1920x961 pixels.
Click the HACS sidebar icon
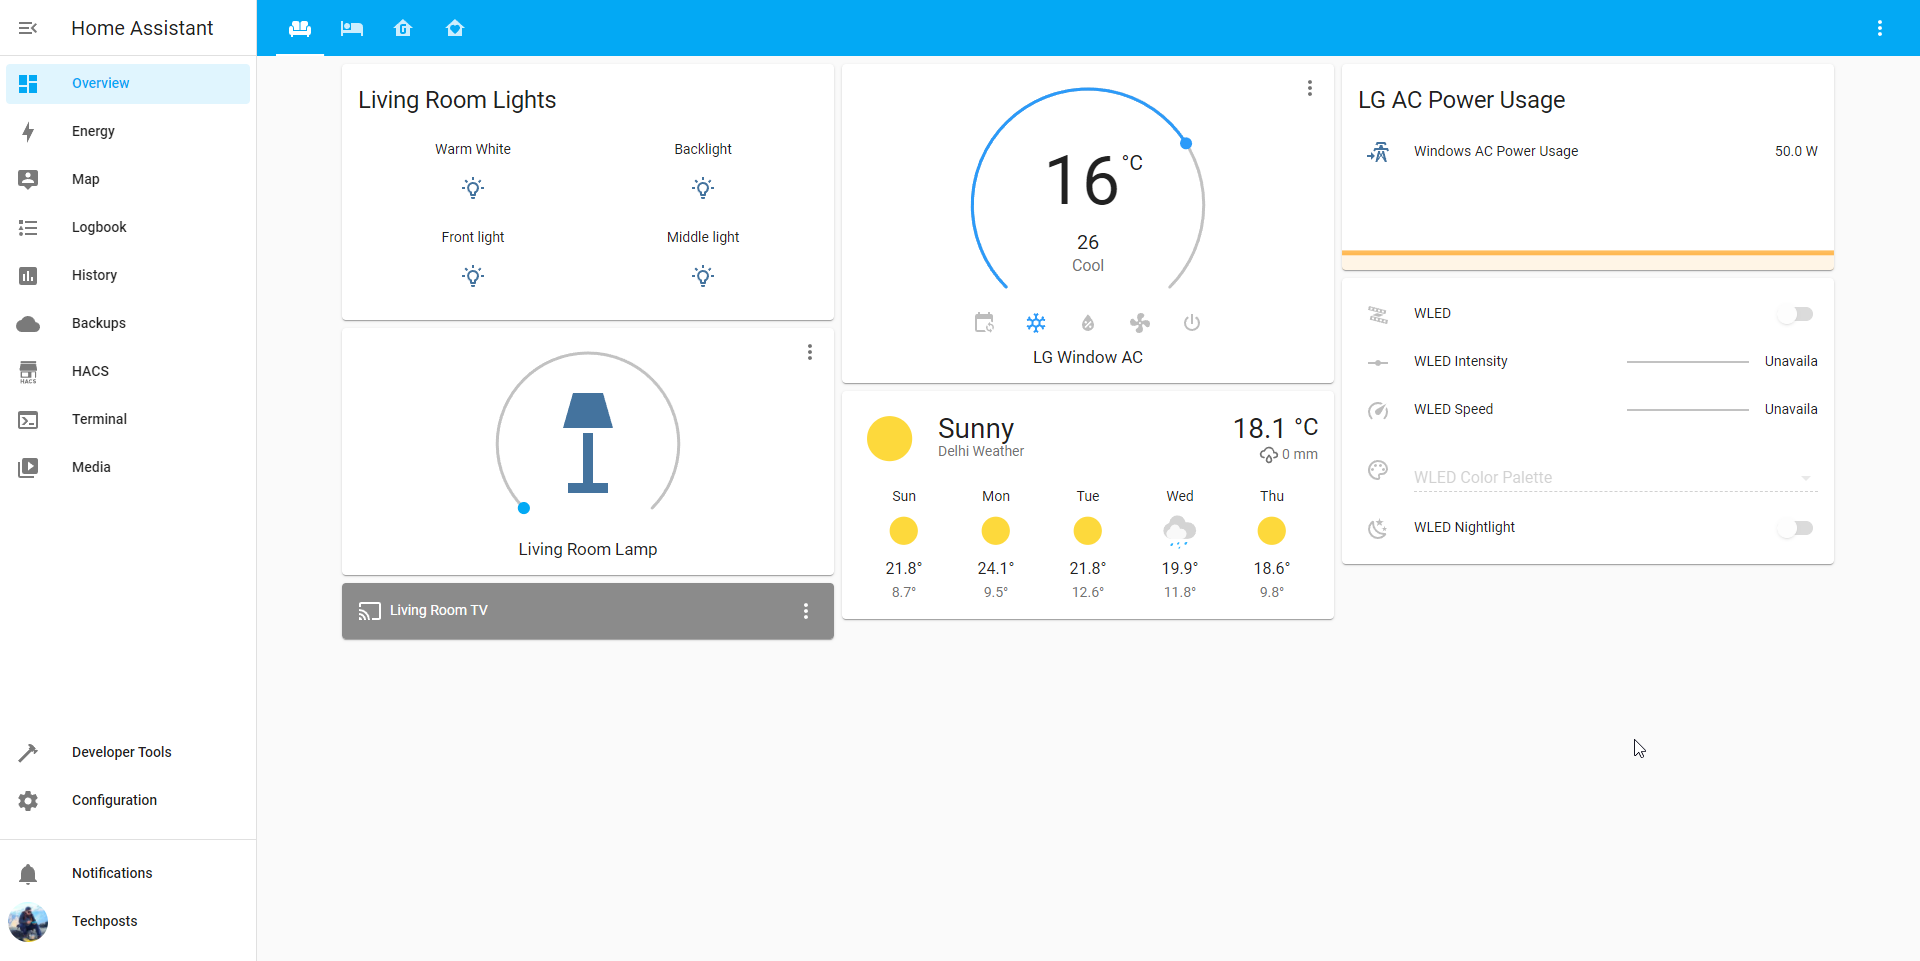(28, 371)
